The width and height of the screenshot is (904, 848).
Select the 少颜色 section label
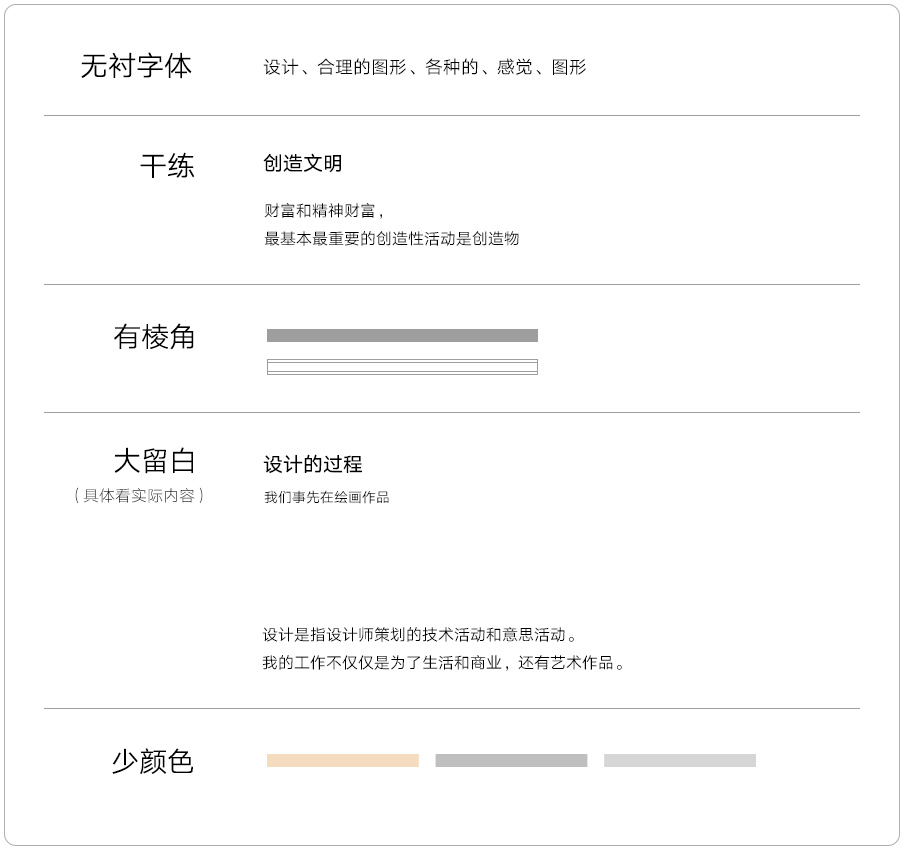pyautogui.click(x=153, y=762)
